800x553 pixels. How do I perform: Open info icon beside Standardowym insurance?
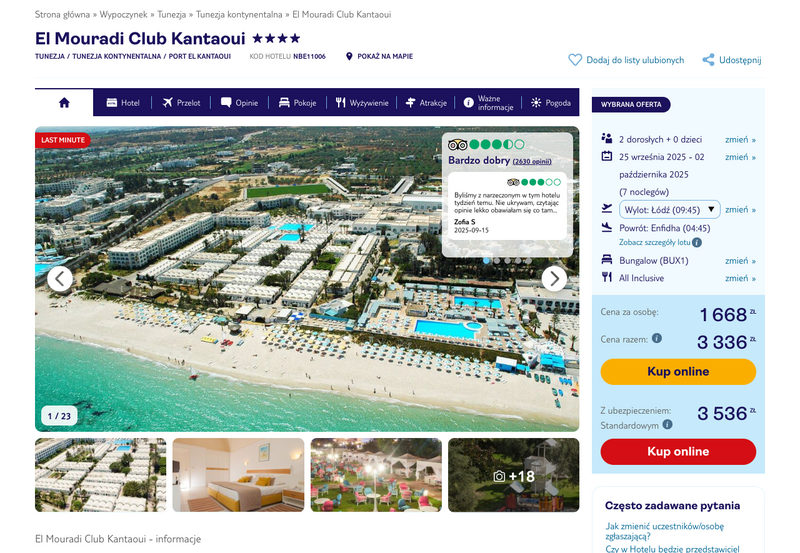coord(667,424)
